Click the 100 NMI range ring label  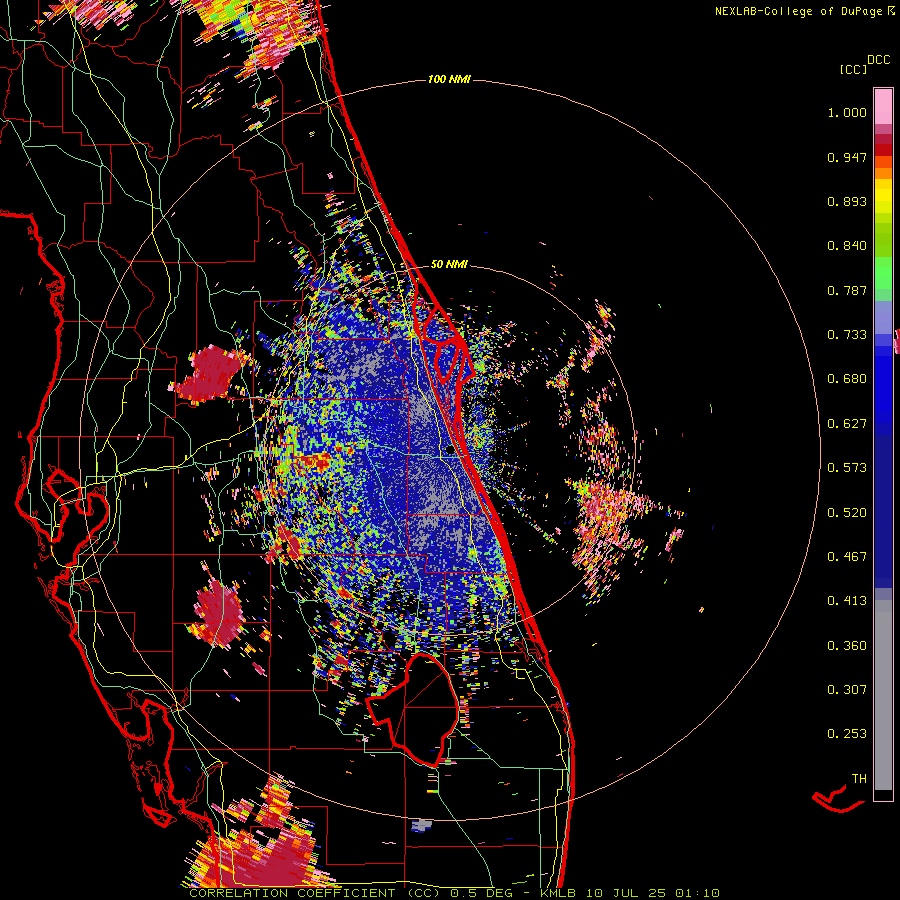[449, 79]
